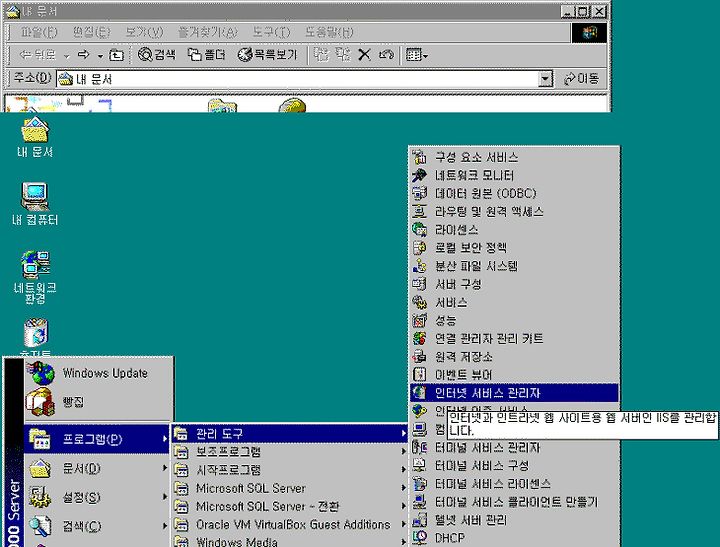Click the 분산 파일 시스템 icon
This screenshot has width=720, height=547.
coord(419,266)
